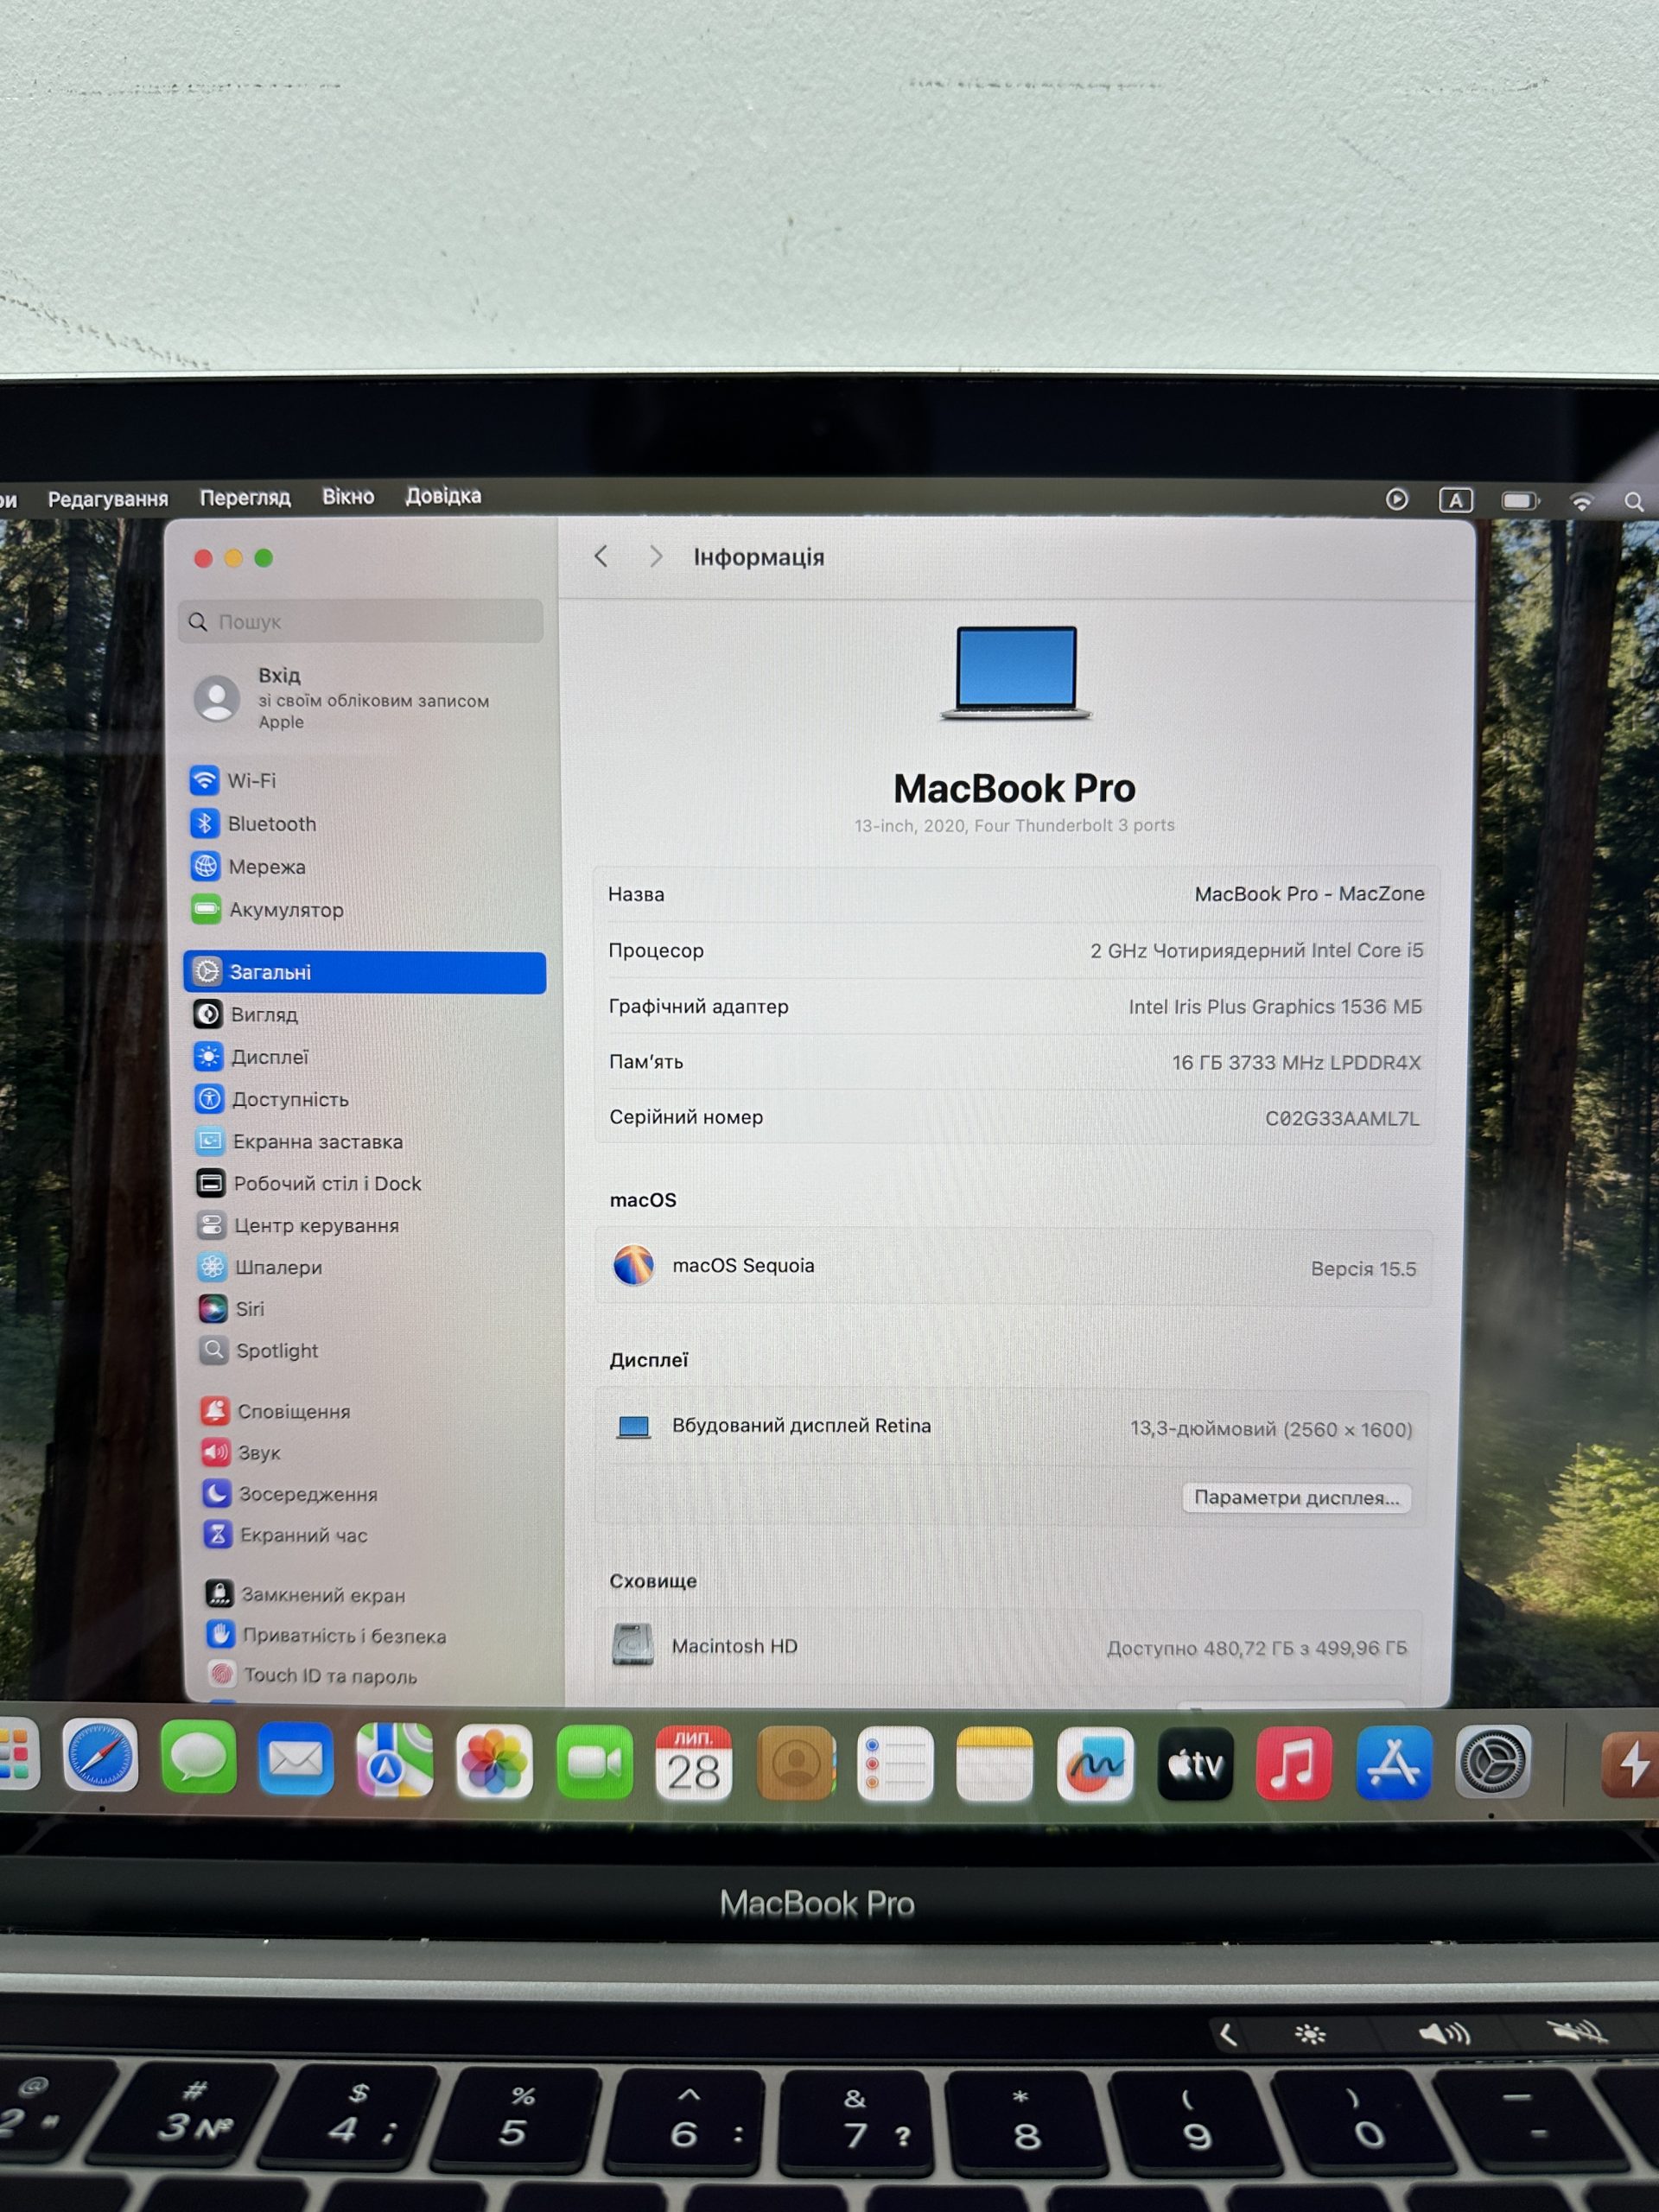Image resolution: width=1659 pixels, height=2212 pixels.
Task: Launch Photos from the Dock
Action: (494, 1762)
